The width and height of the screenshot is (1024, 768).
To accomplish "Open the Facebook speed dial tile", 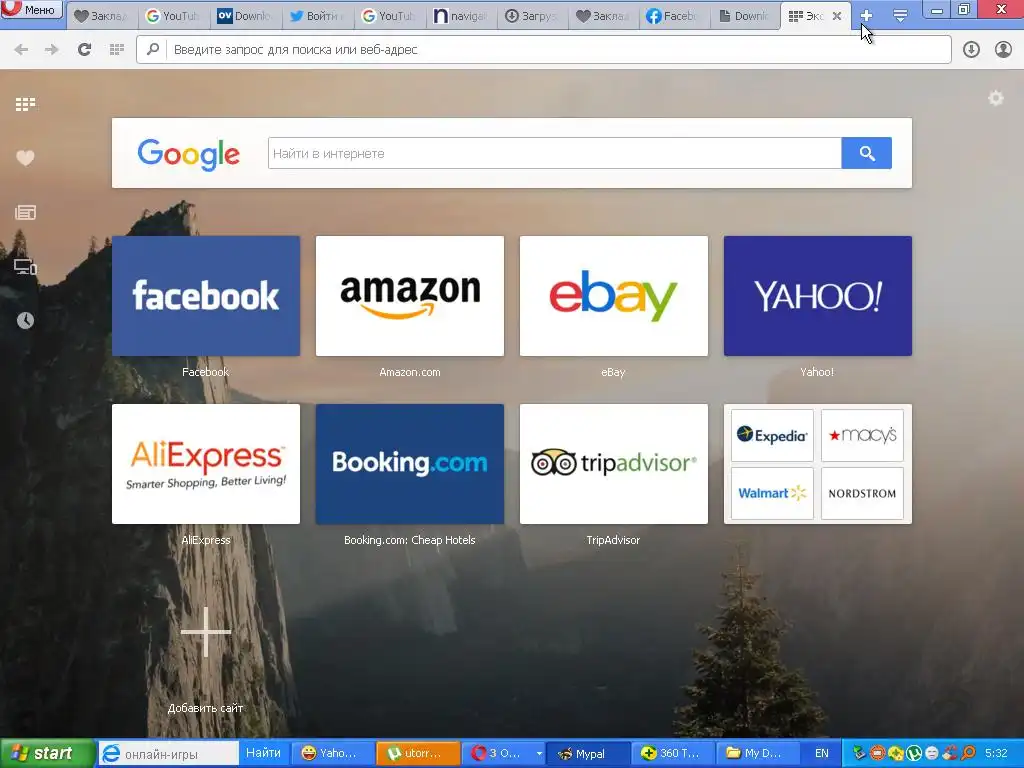I will click(x=206, y=296).
